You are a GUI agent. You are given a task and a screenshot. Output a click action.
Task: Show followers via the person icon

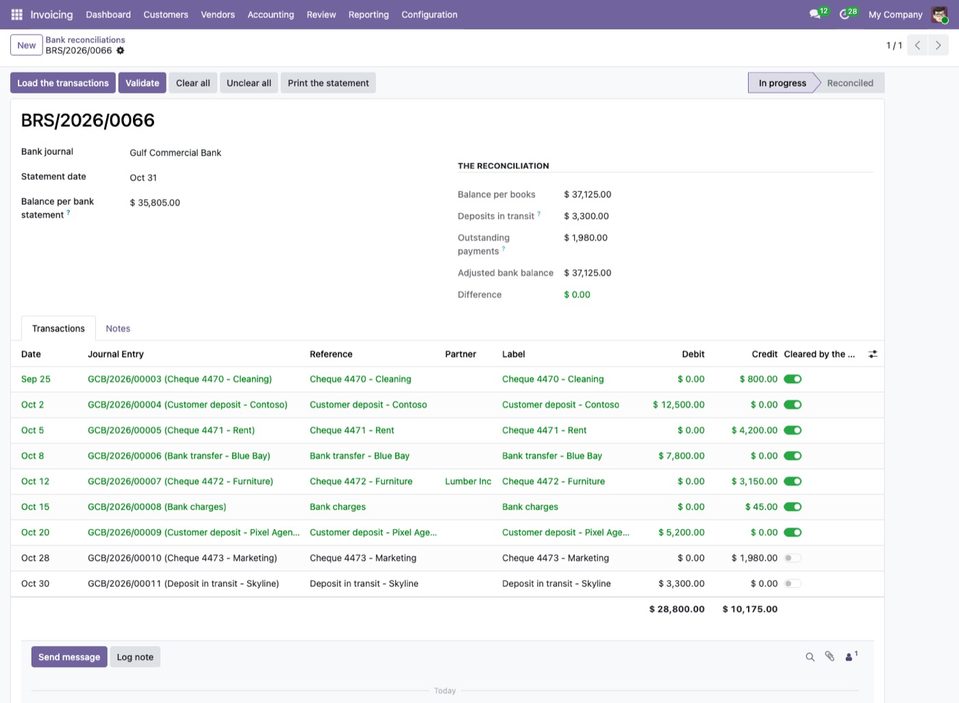point(851,657)
